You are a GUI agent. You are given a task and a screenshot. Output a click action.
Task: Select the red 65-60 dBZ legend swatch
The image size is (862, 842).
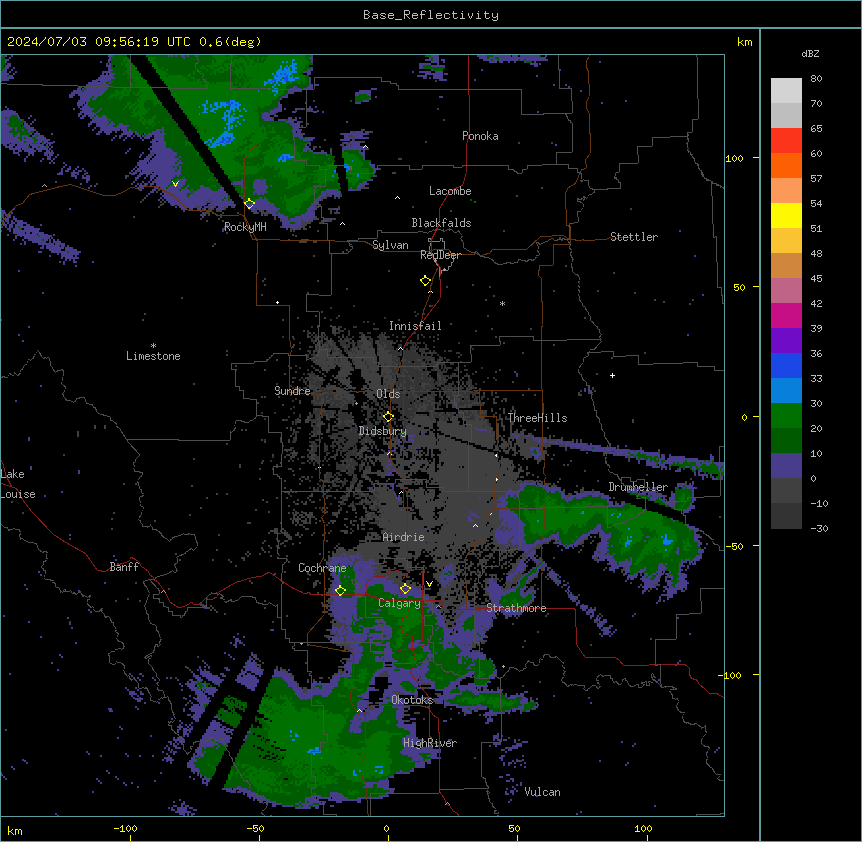click(786, 141)
